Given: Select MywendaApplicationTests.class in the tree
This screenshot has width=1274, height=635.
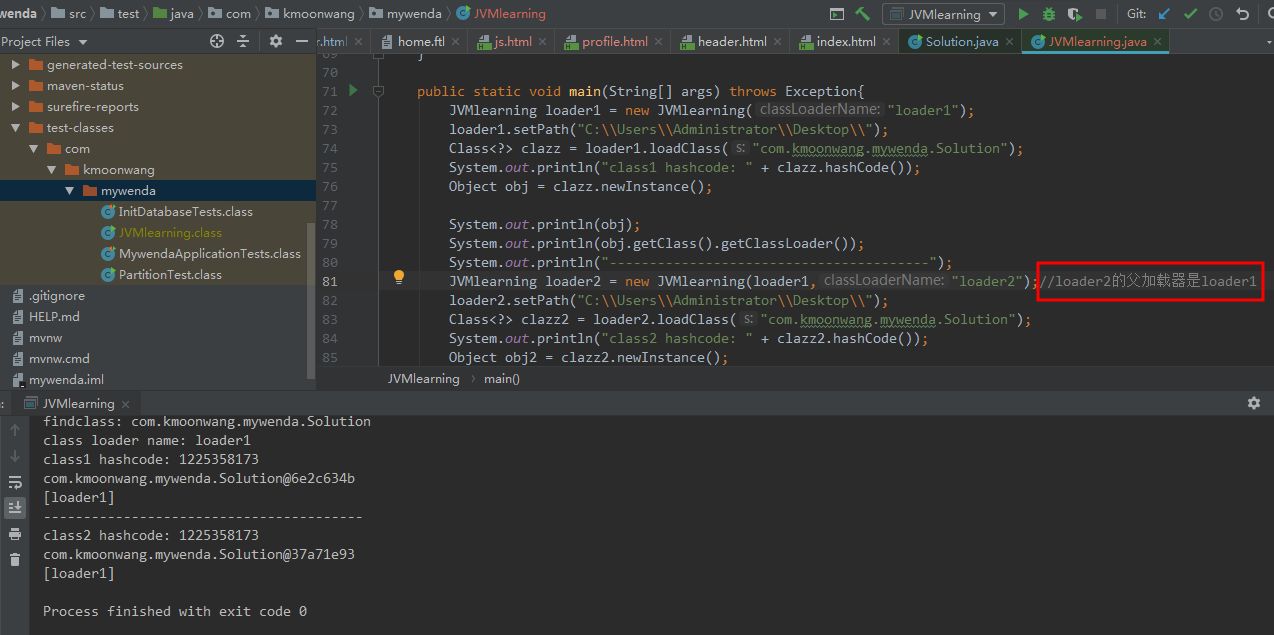Looking at the screenshot, I should [209, 254].
